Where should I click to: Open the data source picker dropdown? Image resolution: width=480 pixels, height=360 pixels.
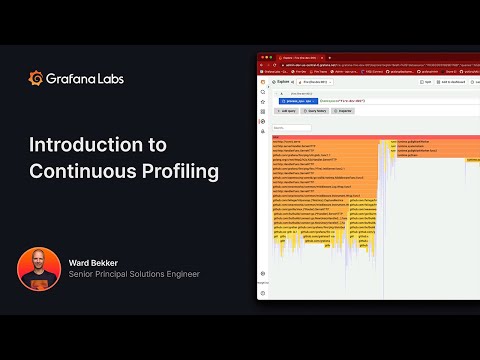coord(315,82)
